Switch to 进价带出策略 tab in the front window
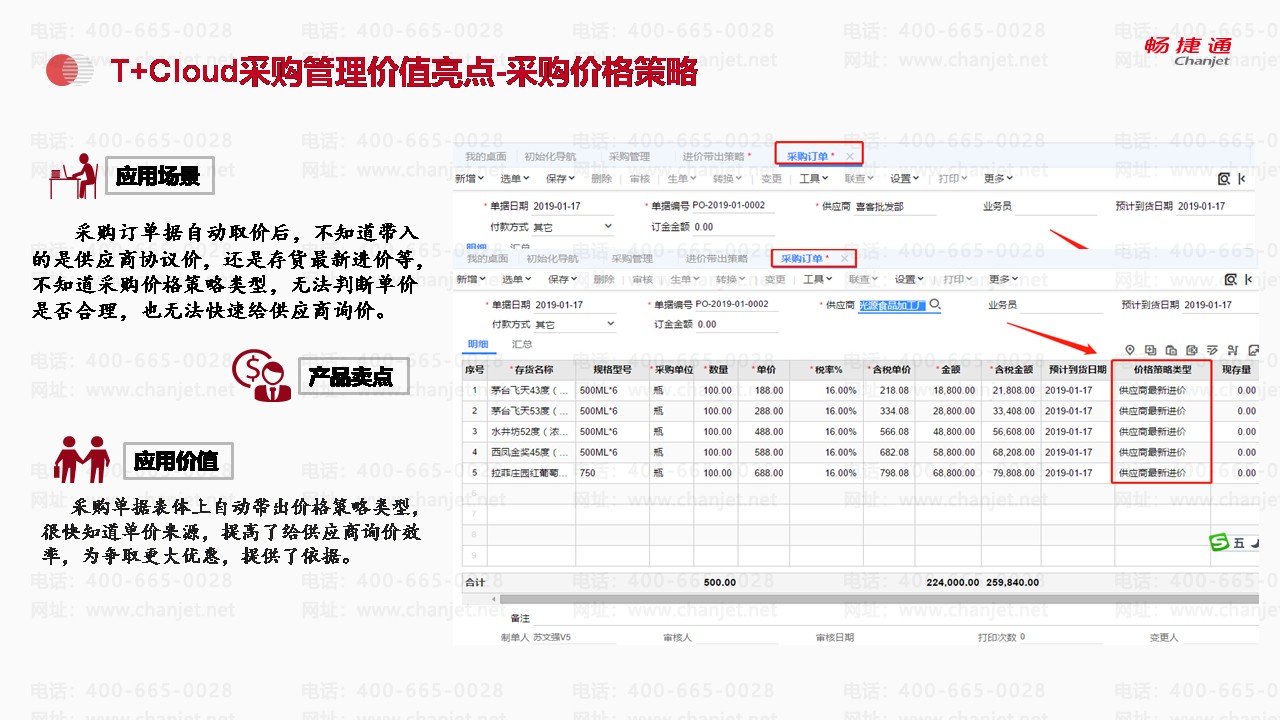 coord(716,259)
